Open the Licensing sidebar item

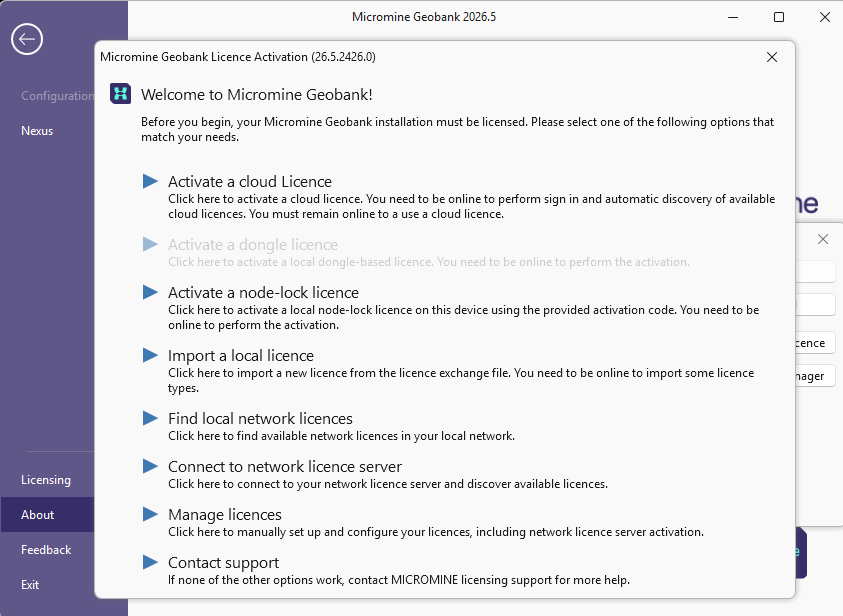[46, 479]
